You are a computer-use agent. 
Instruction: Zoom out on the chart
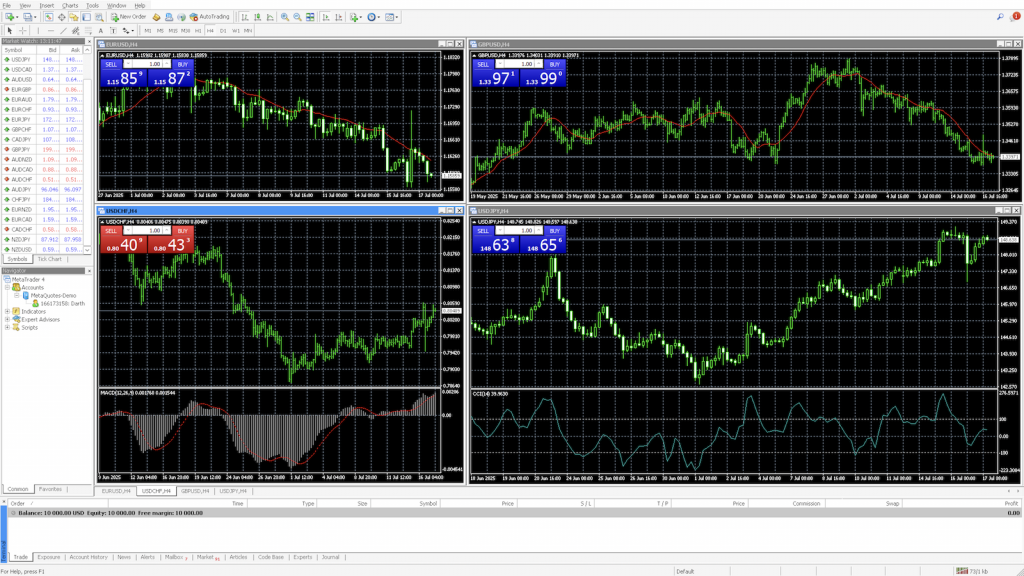pyautogui.click(x=297, y=17)
